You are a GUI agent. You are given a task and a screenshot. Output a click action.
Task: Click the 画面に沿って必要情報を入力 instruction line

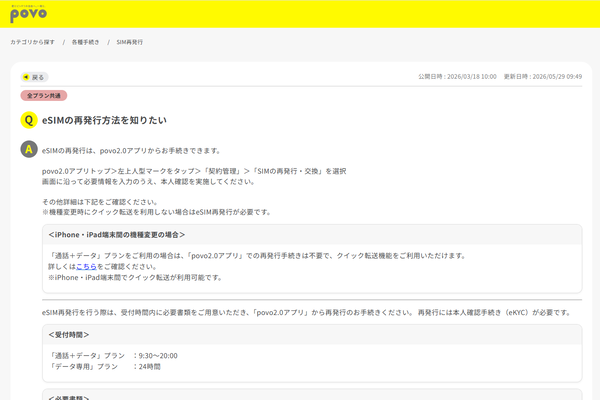(x=148, y=181)
